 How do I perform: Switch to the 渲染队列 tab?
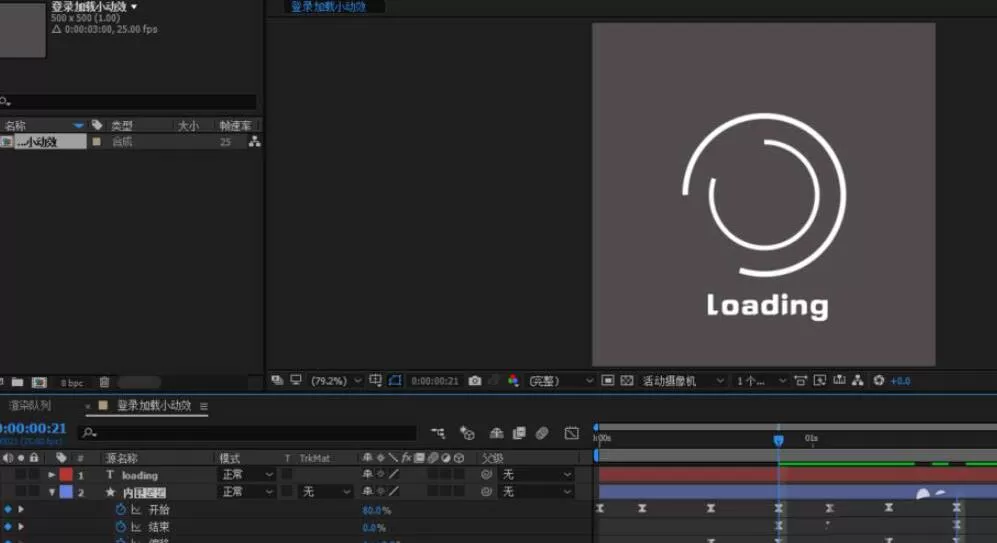coord(30,406)
